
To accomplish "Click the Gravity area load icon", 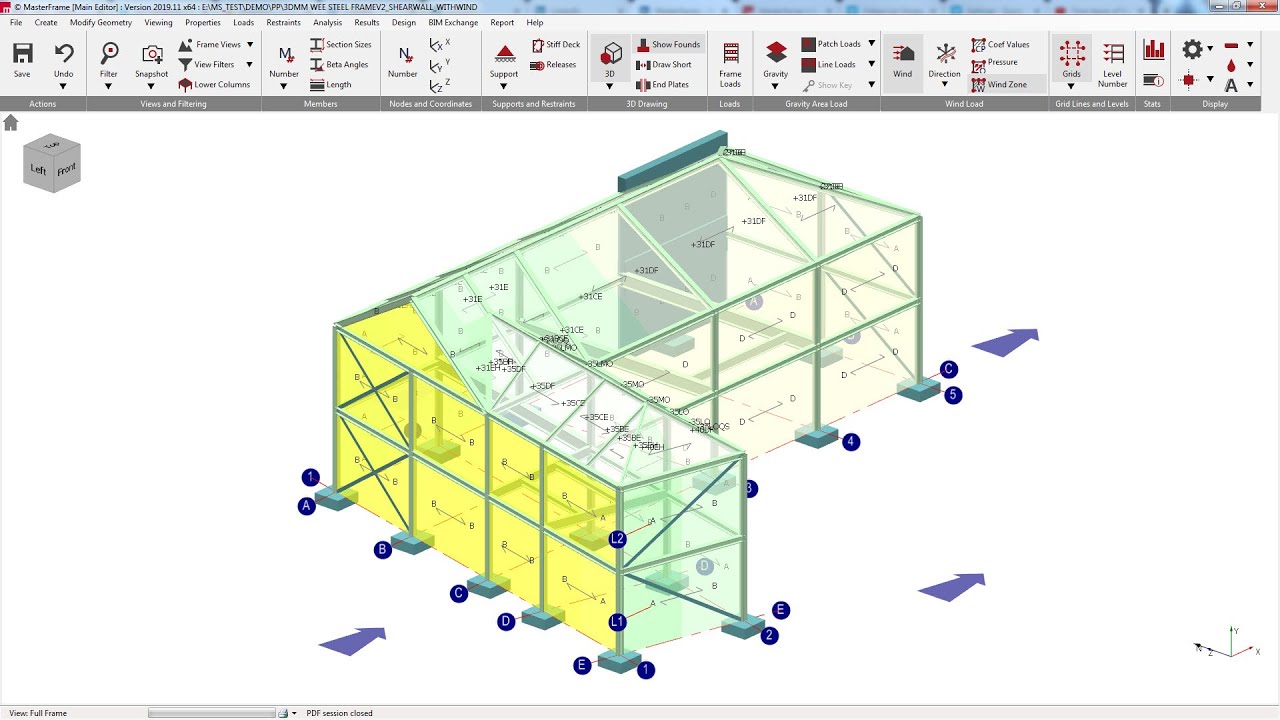I will coord(776,54).
